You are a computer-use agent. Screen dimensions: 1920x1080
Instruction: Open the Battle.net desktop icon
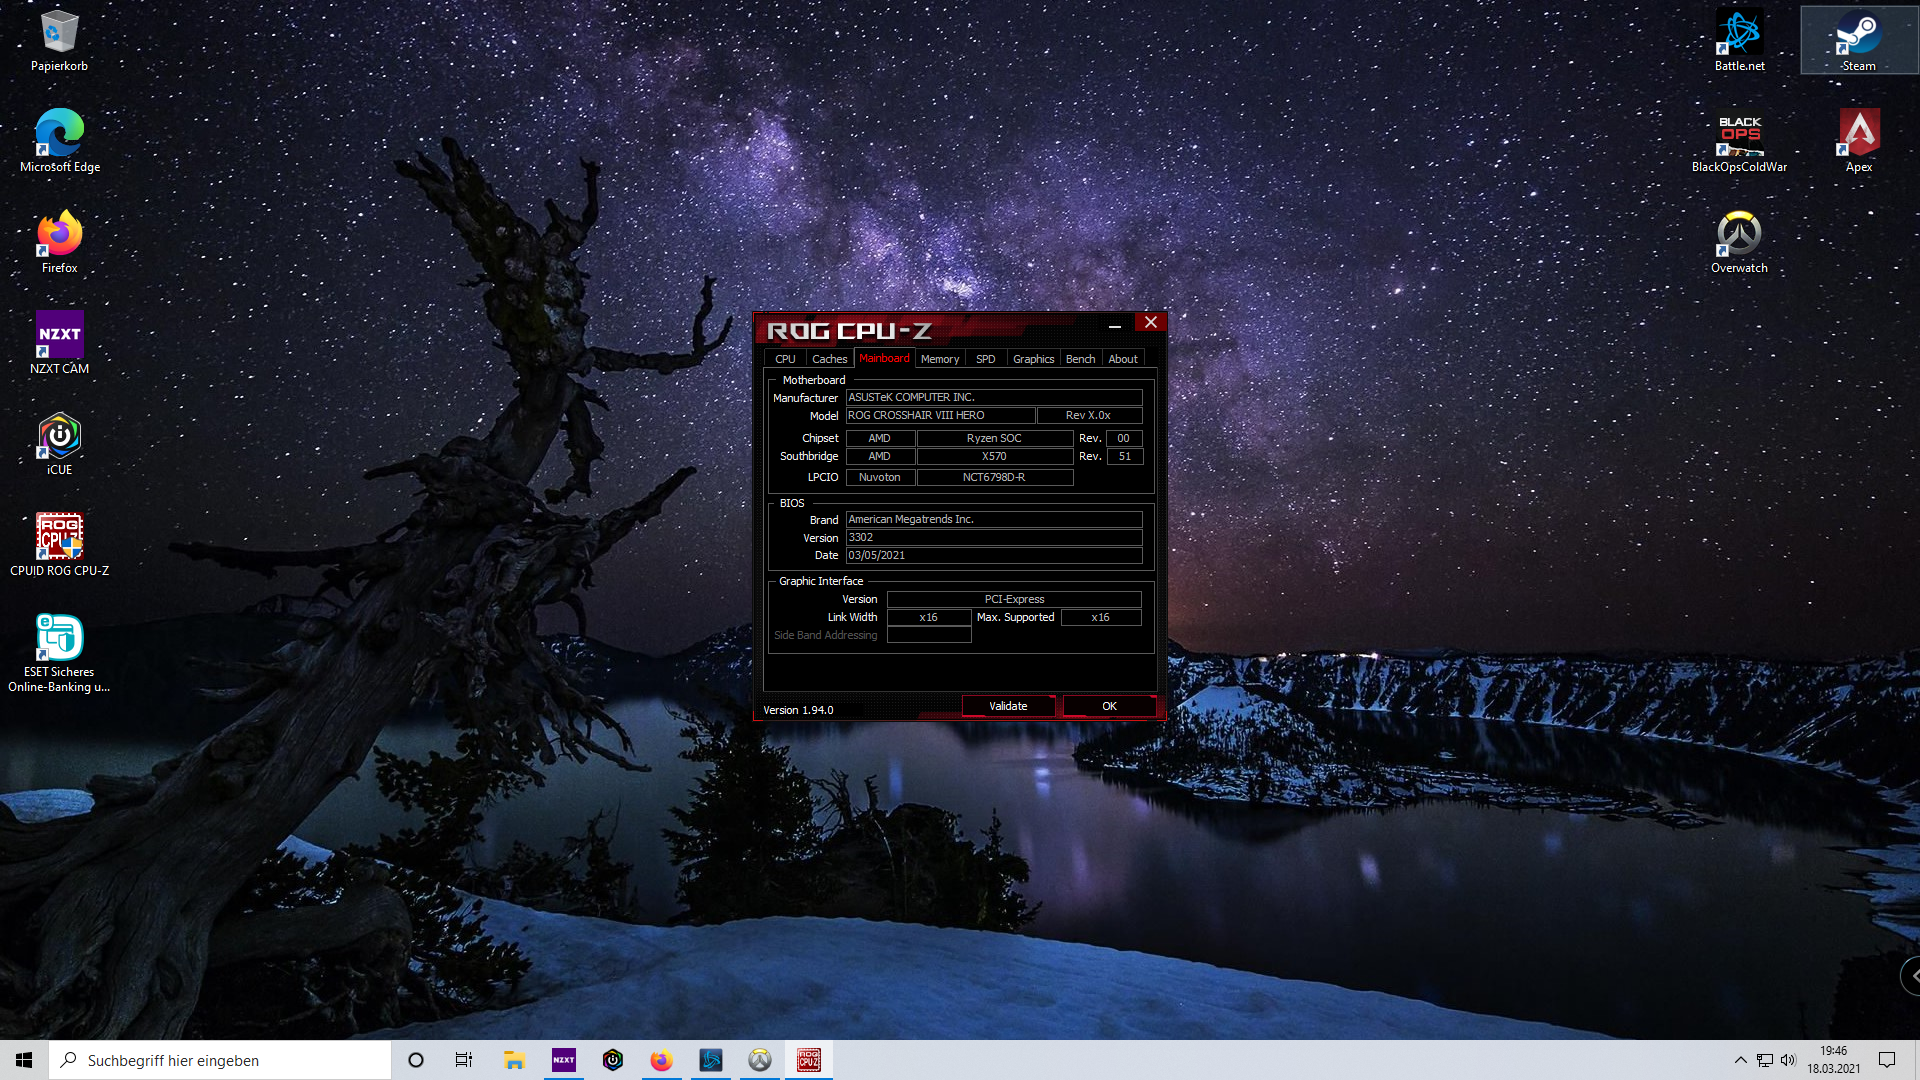coord(1739,40)
